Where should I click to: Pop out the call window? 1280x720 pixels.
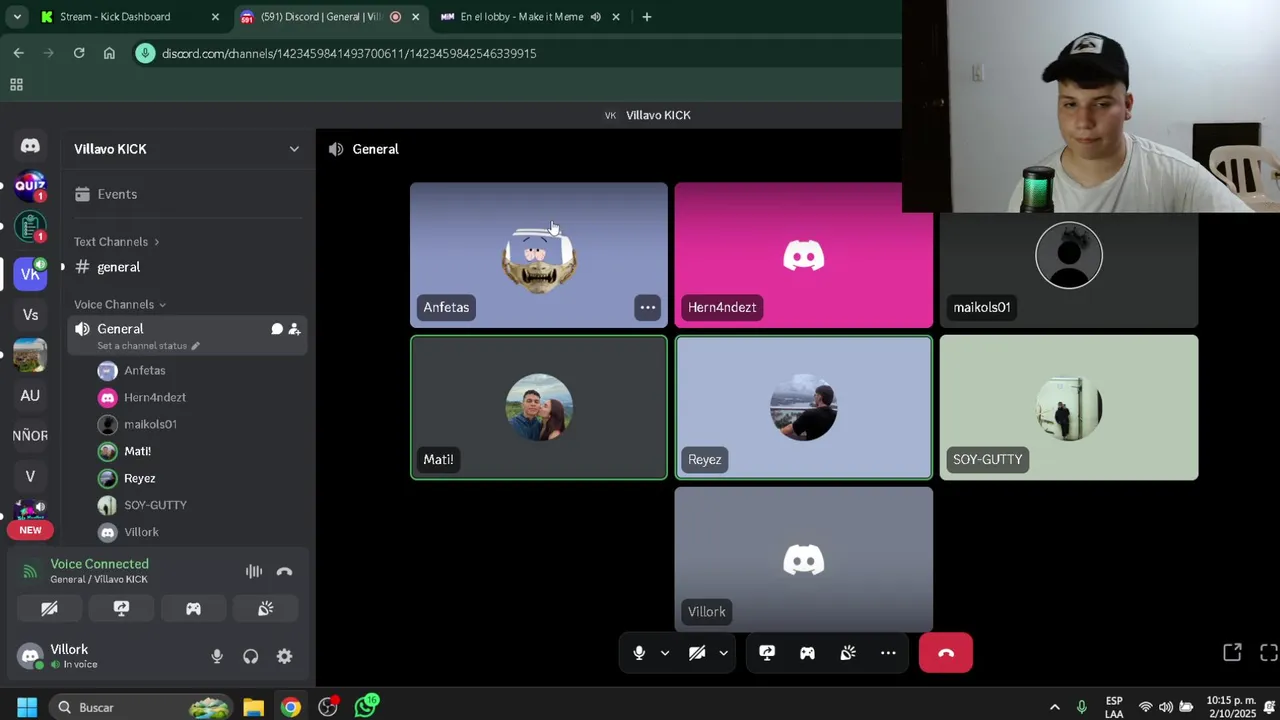point(1232,653)
